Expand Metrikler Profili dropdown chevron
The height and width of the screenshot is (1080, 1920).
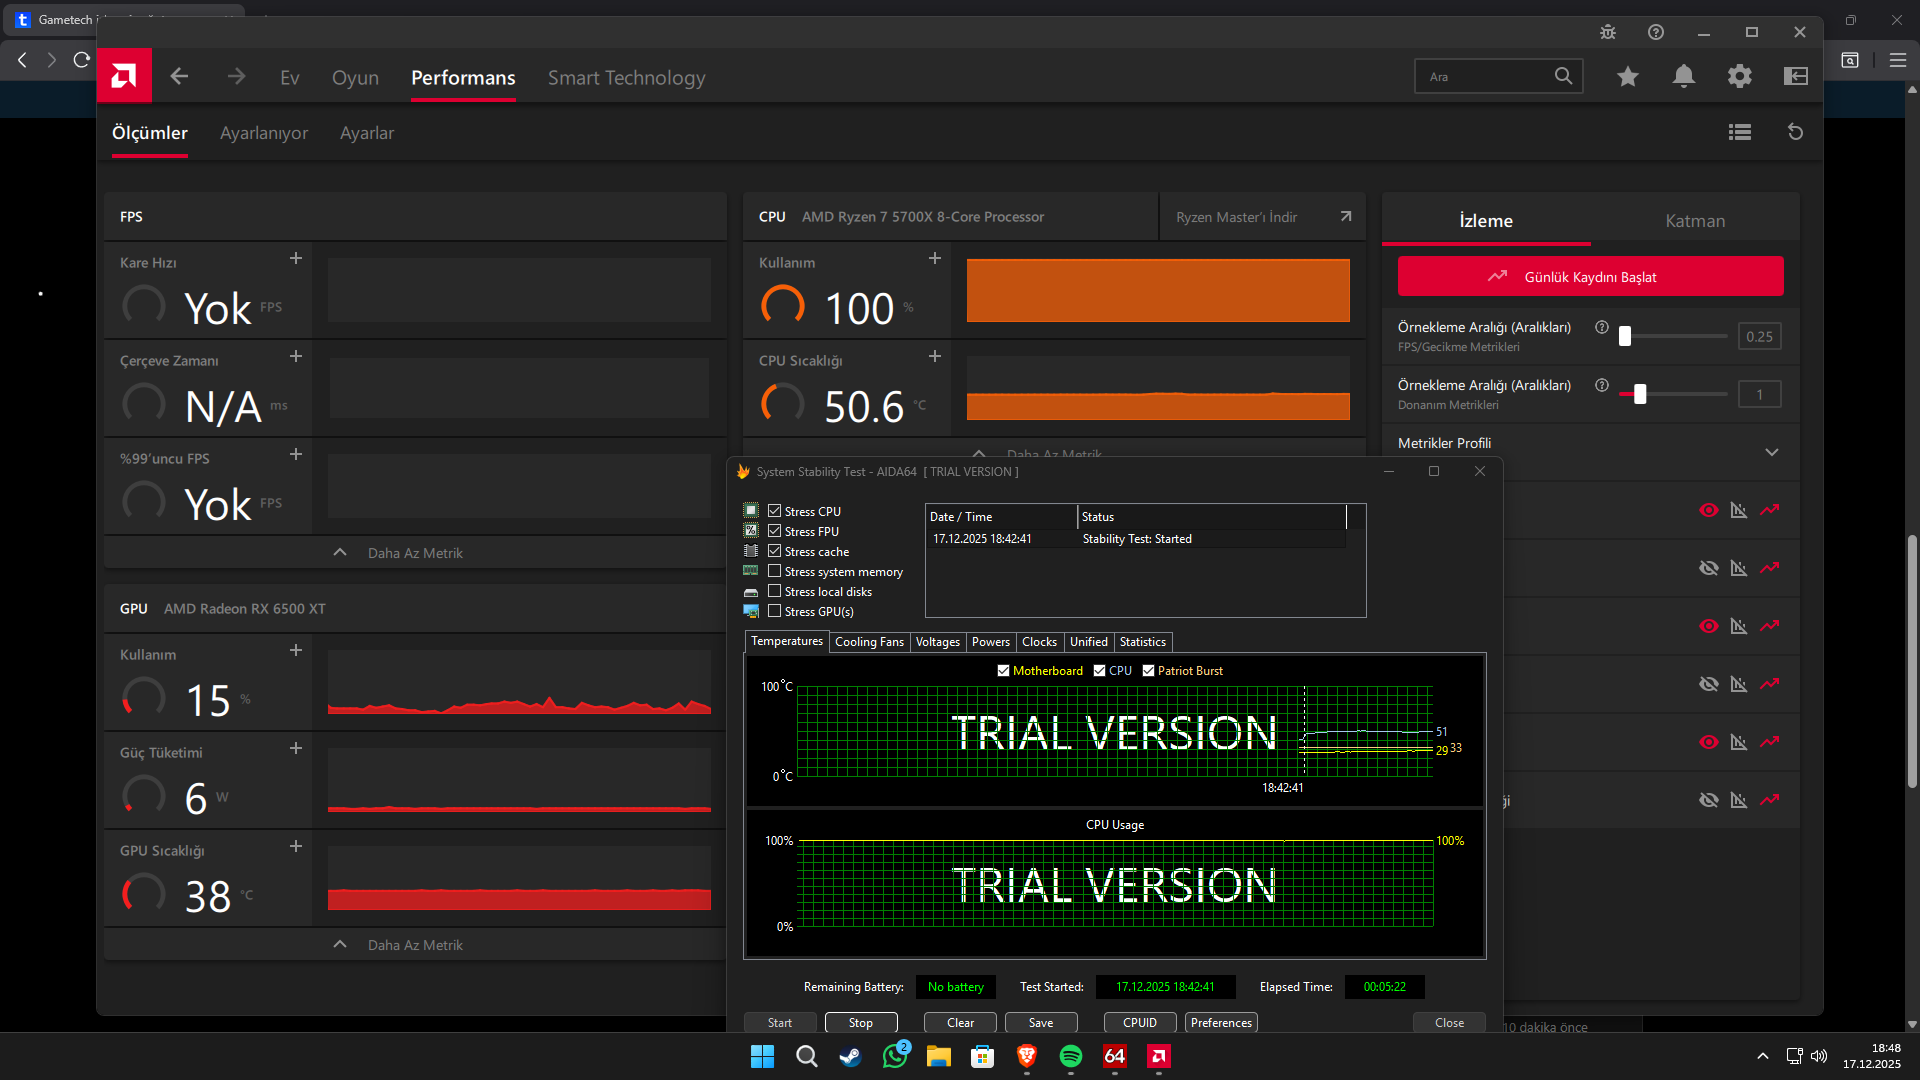tap(1772, 452)
